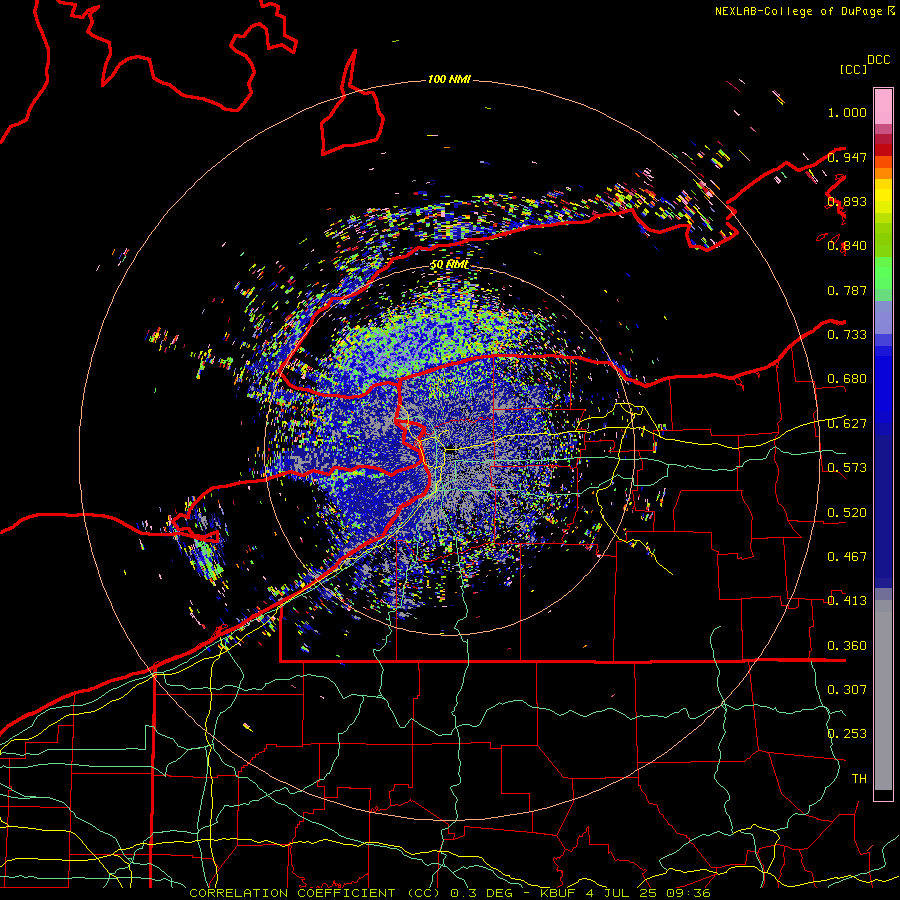The image size is (900, 900).
Task: Select the 0.680 scale value
Action: (847, 379)
